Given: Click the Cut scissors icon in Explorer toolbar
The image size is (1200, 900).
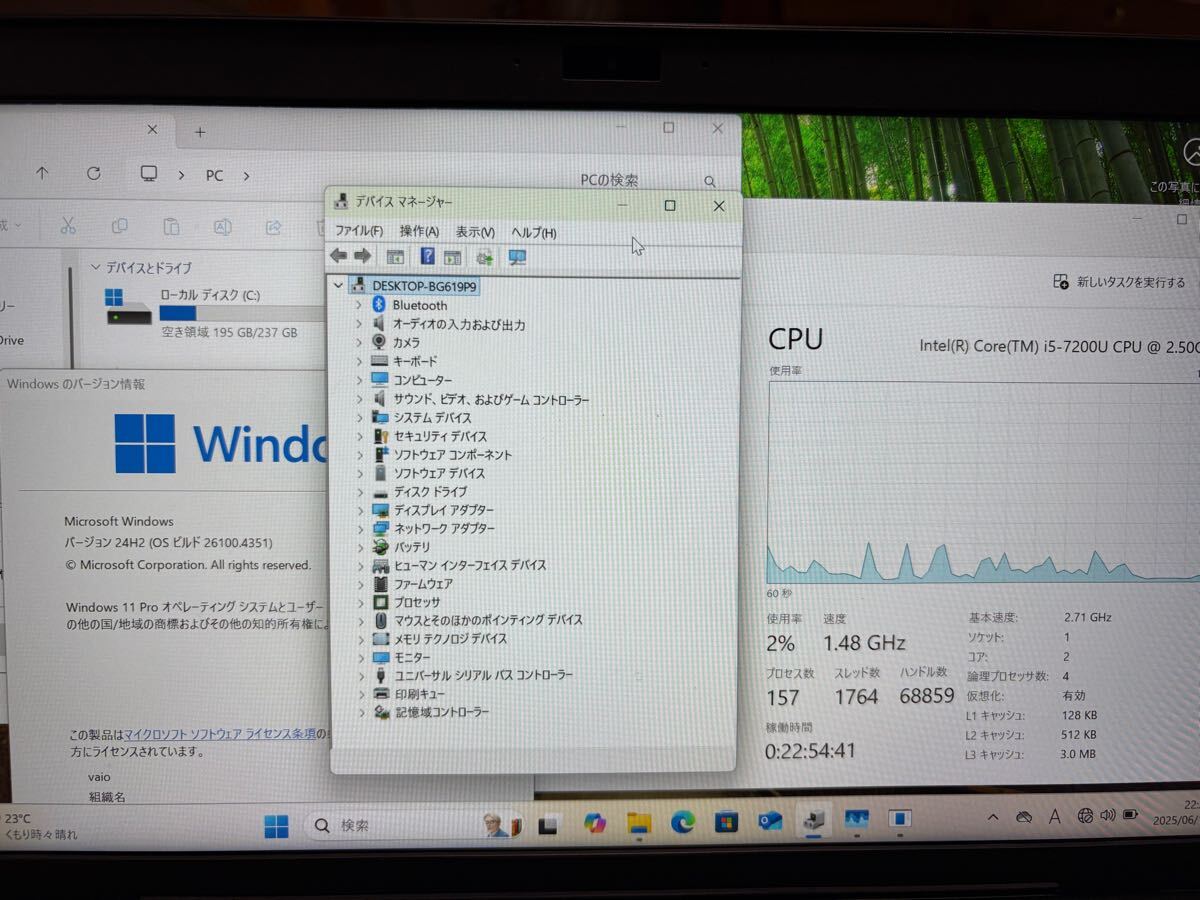Looking at the screenshot, I should pyautogui.click(x=68, y=226).
